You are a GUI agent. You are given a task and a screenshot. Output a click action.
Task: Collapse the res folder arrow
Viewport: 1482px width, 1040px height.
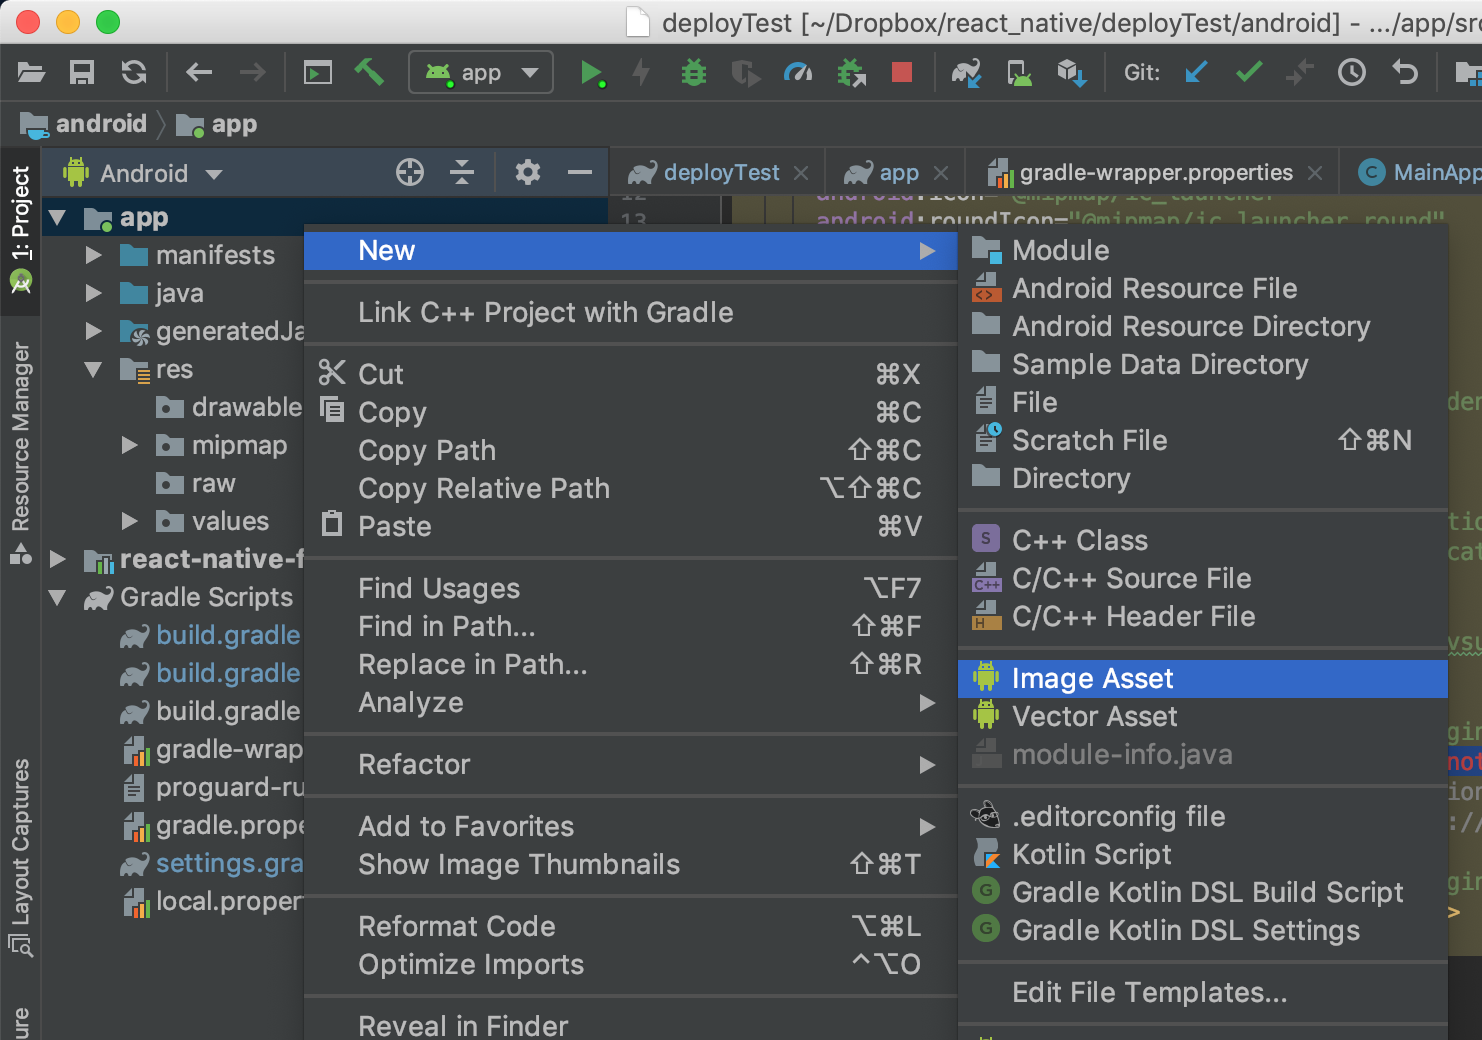(94, 369)
